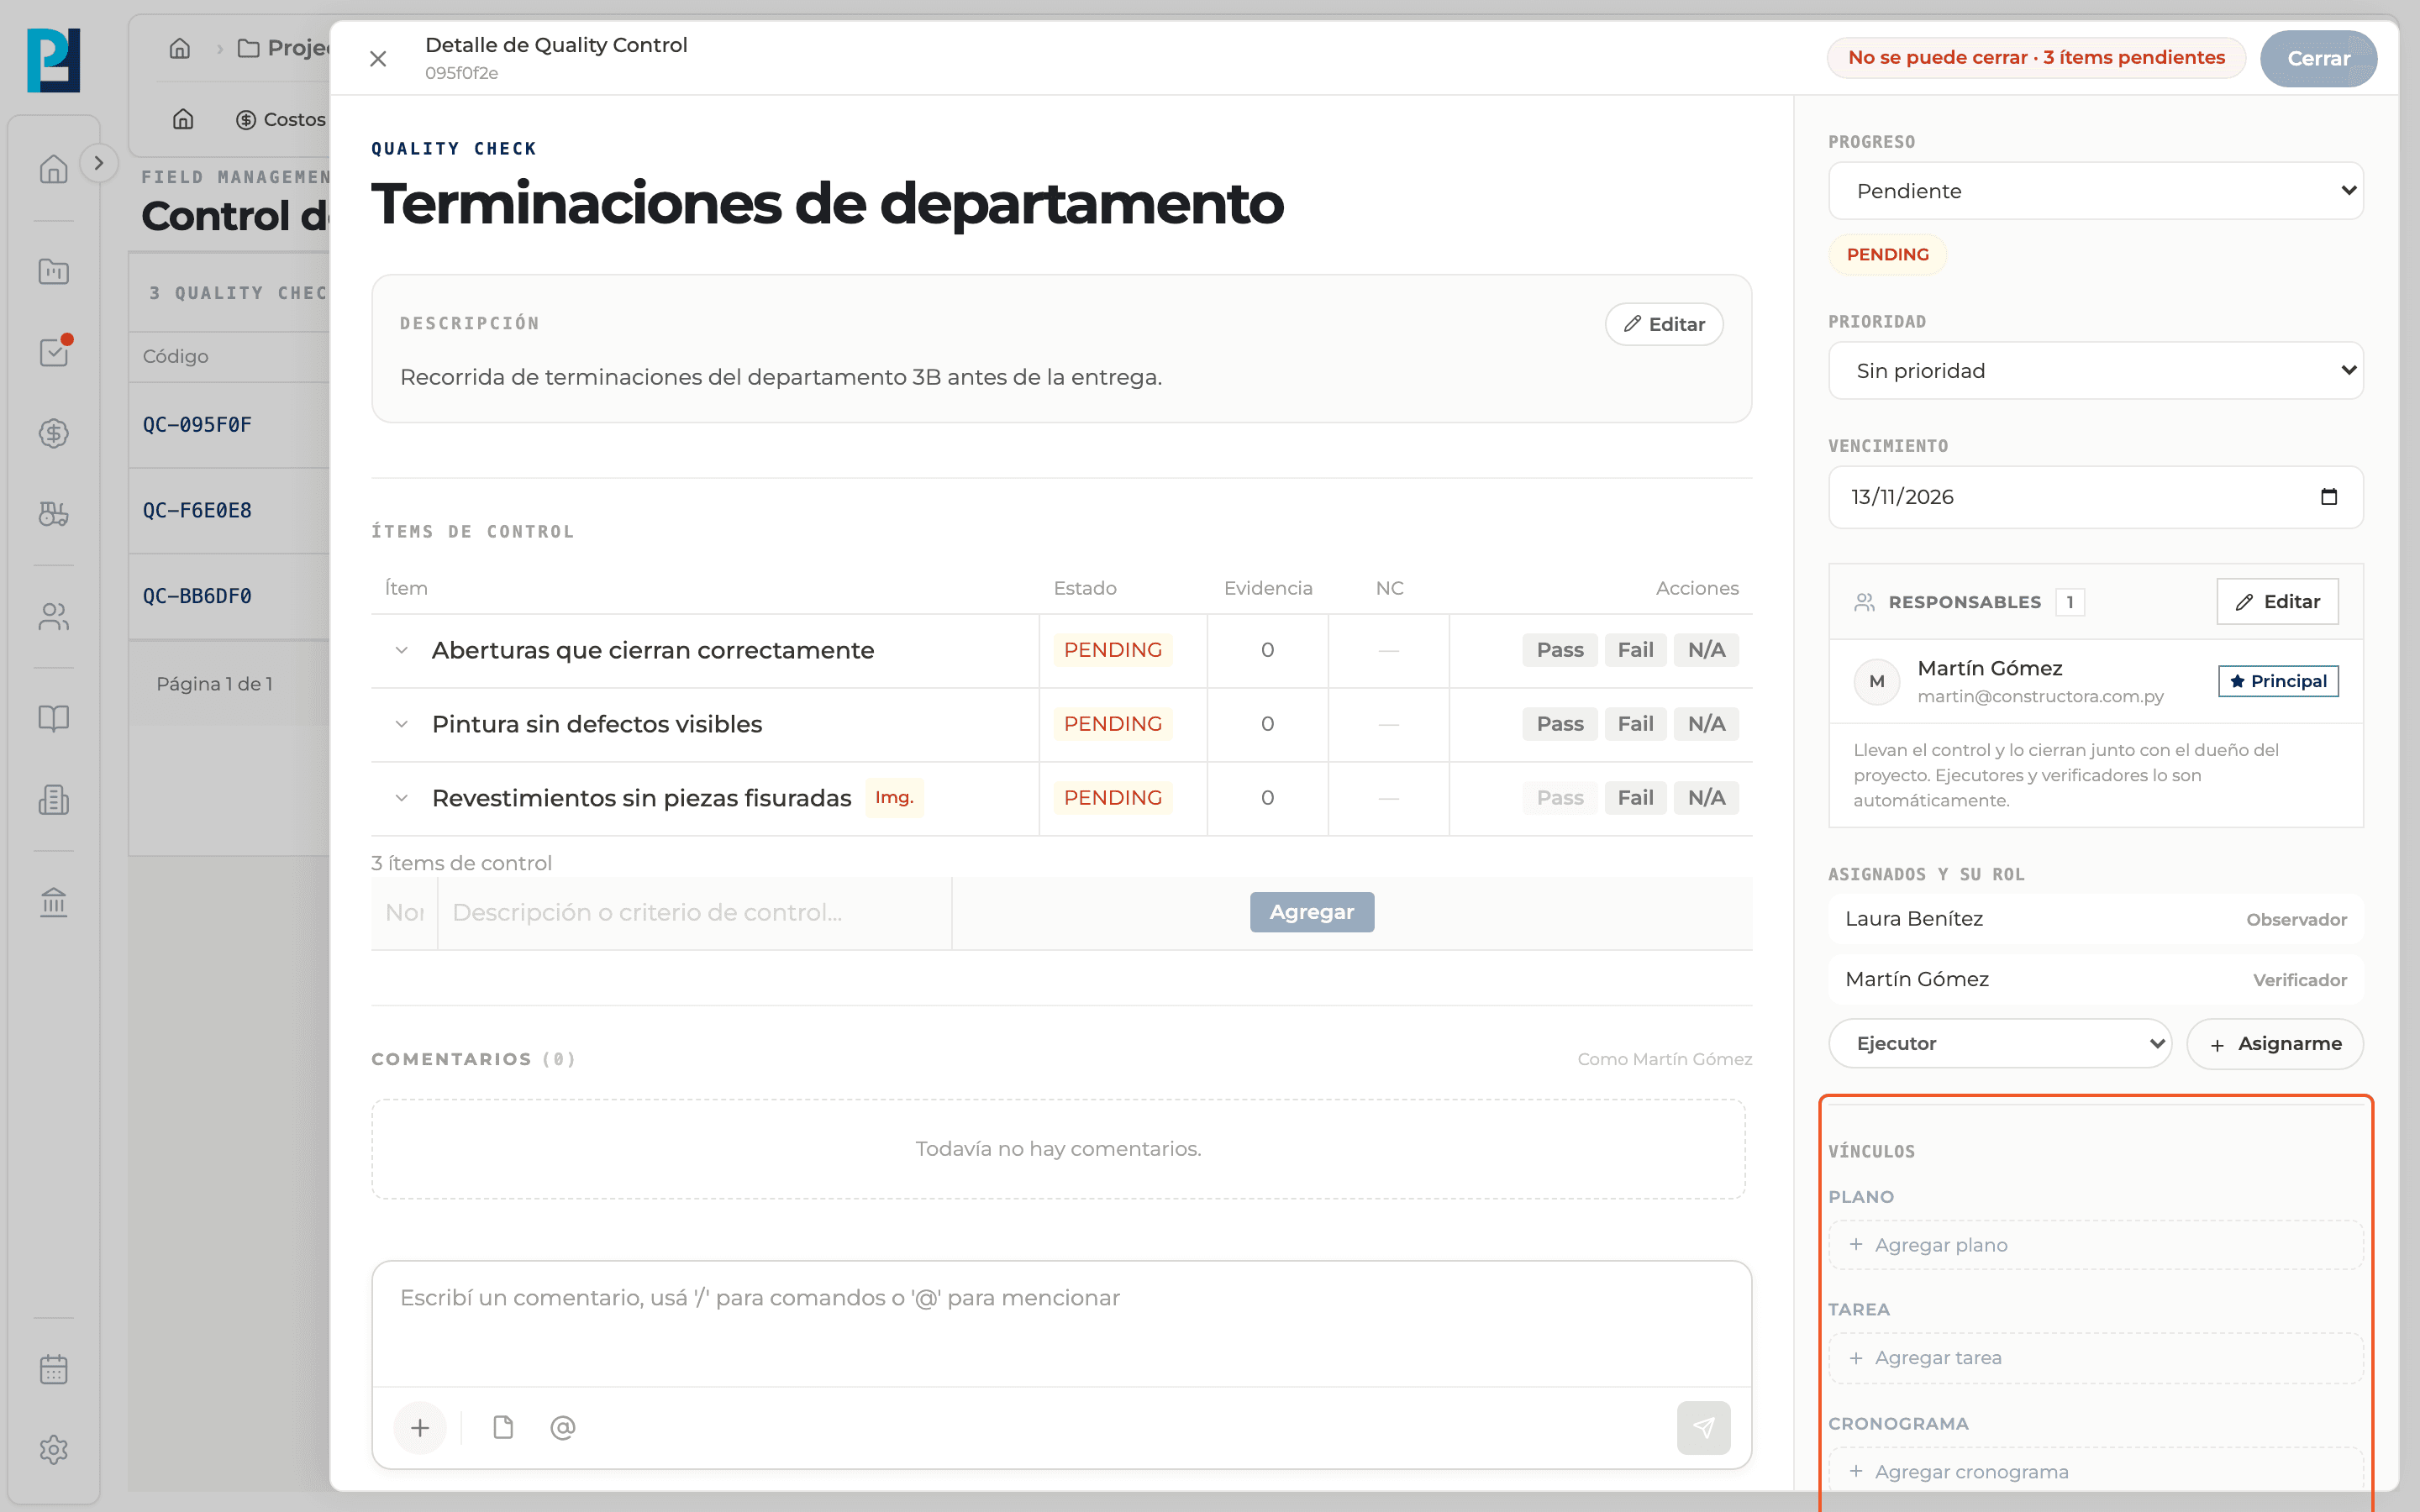Image resolution: width=2420 pixels, height=1512 pixels.
Task: Click the document file icon in comment toolbar
Action: point(503,1428)
